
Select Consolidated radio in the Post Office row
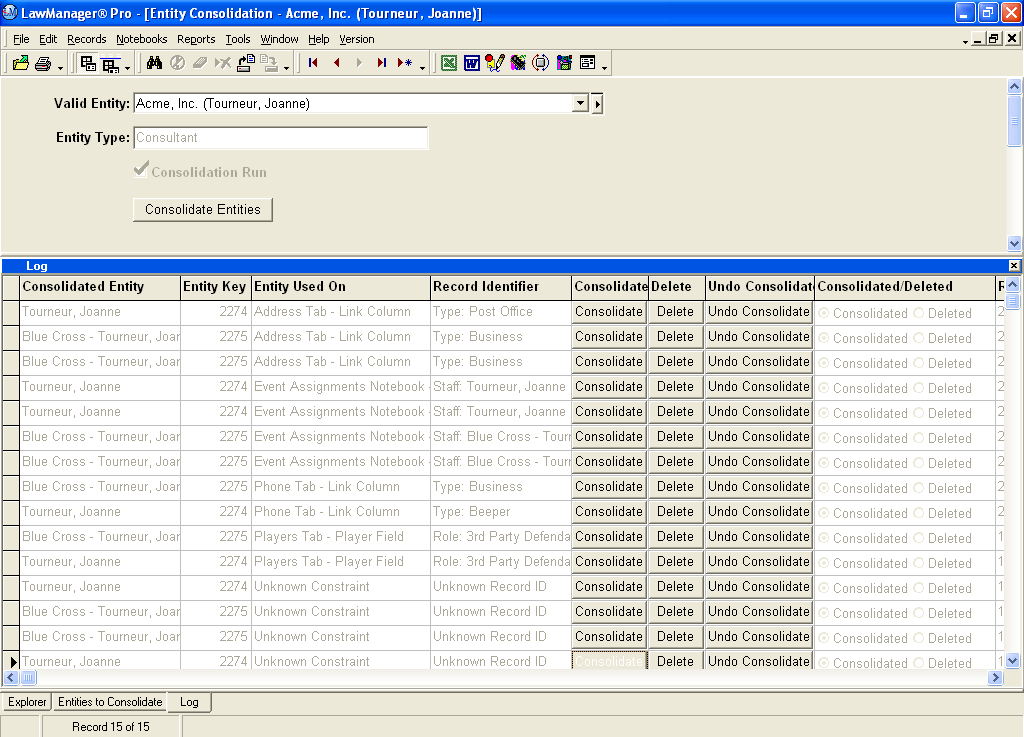pyautogui.click(x=824, y=313)
